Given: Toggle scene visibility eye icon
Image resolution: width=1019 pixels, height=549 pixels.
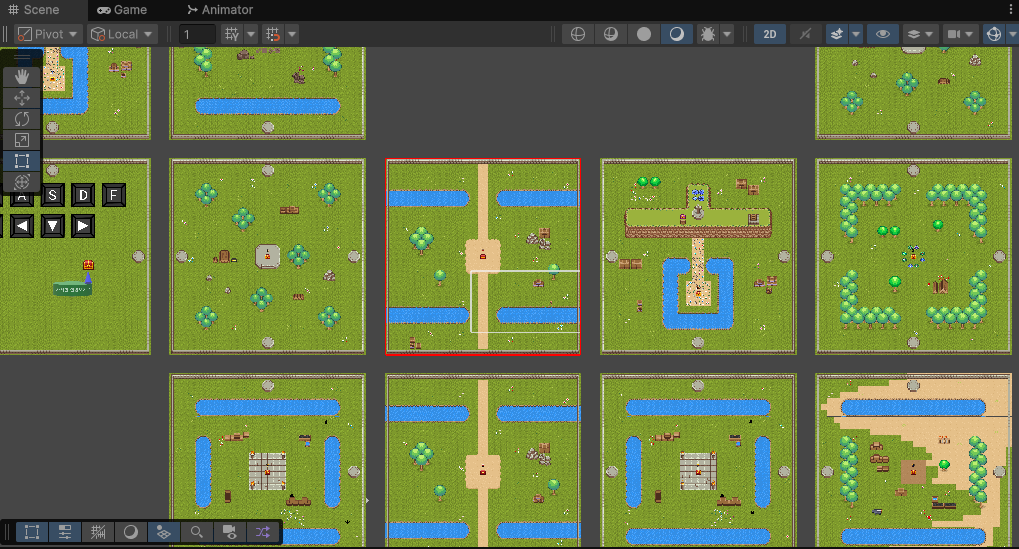Looking at the screenshot, I should (x=882, y=34).
